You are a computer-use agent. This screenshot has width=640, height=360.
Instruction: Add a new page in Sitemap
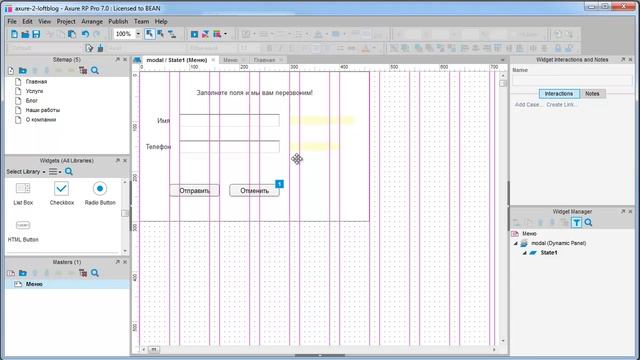(11, 71)
